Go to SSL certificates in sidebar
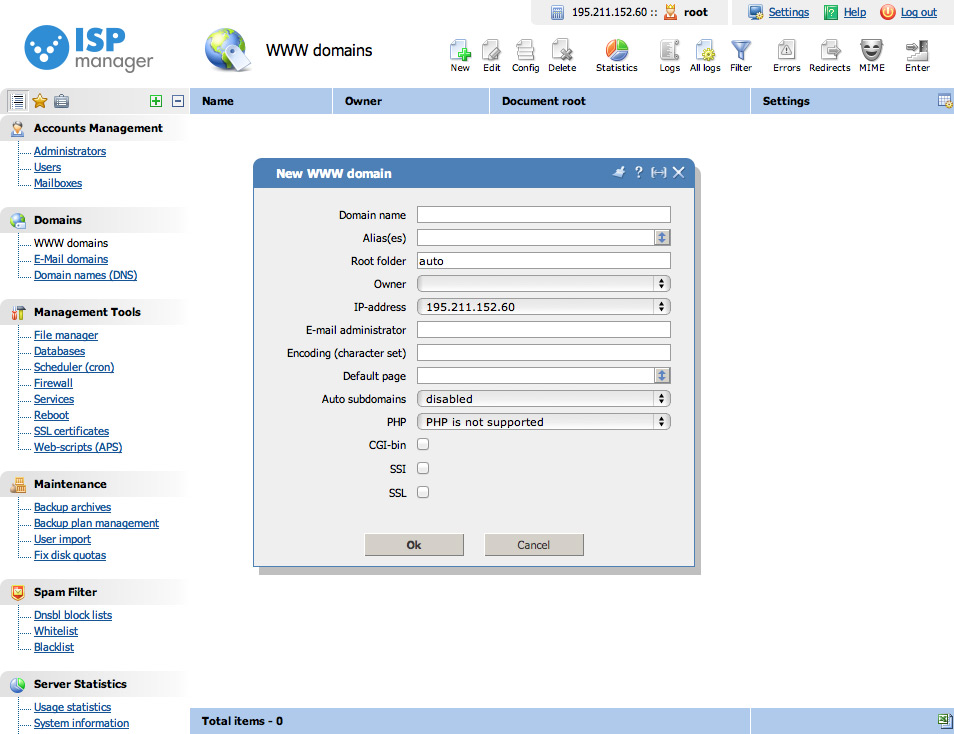This screenshot has width=954, height=734. [x=71, y=431]
